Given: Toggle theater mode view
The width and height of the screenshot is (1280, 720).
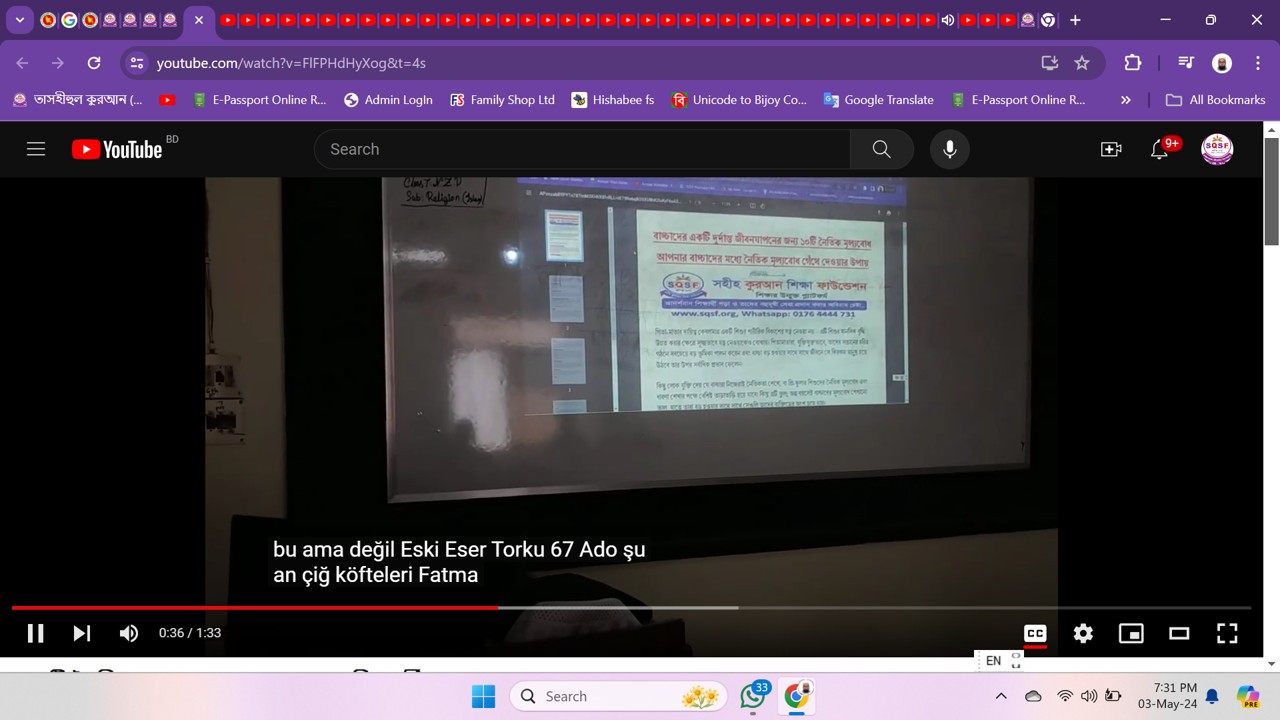Looking at the screenshot, I should (x=1179, y=633).
